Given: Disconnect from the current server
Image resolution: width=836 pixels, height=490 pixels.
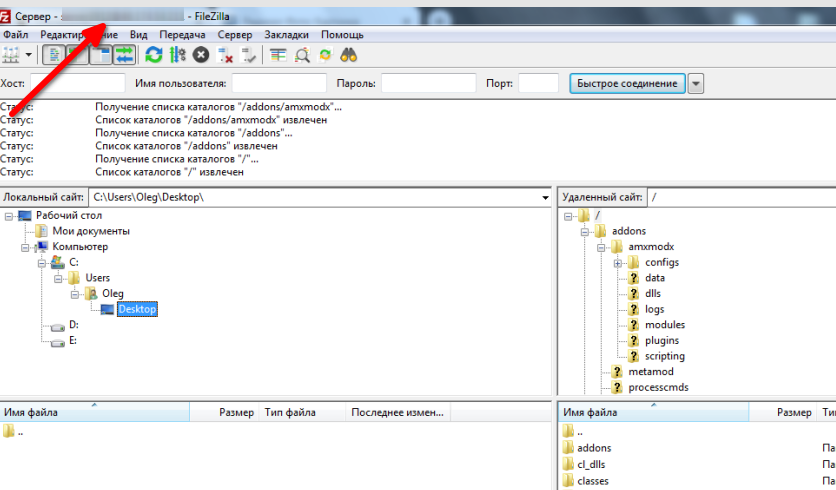Looking at the screenshot, I should coord(225,55).
